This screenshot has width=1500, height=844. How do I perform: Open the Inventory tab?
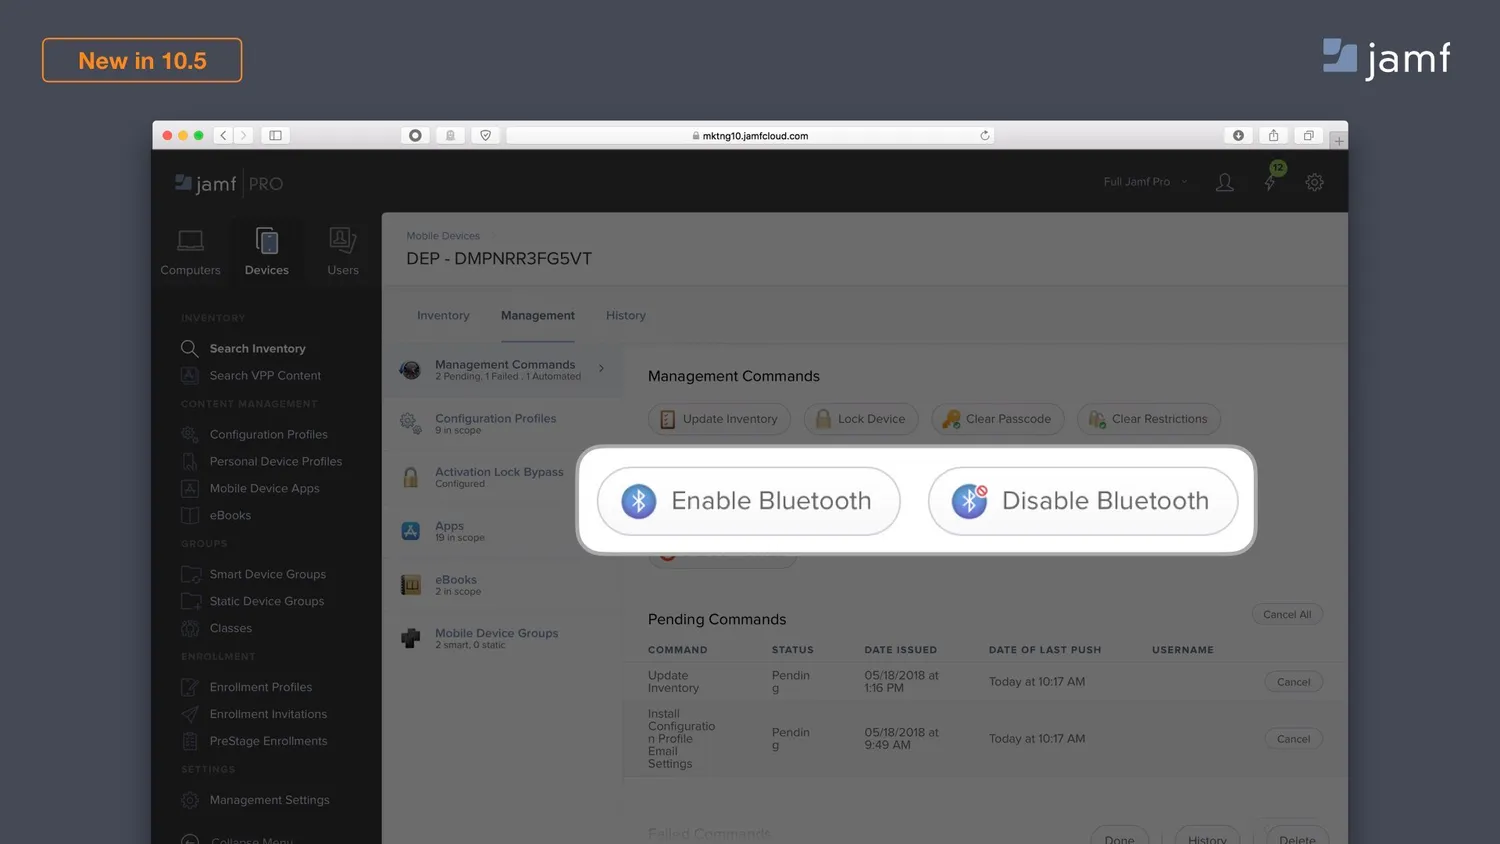coord(443,315)
